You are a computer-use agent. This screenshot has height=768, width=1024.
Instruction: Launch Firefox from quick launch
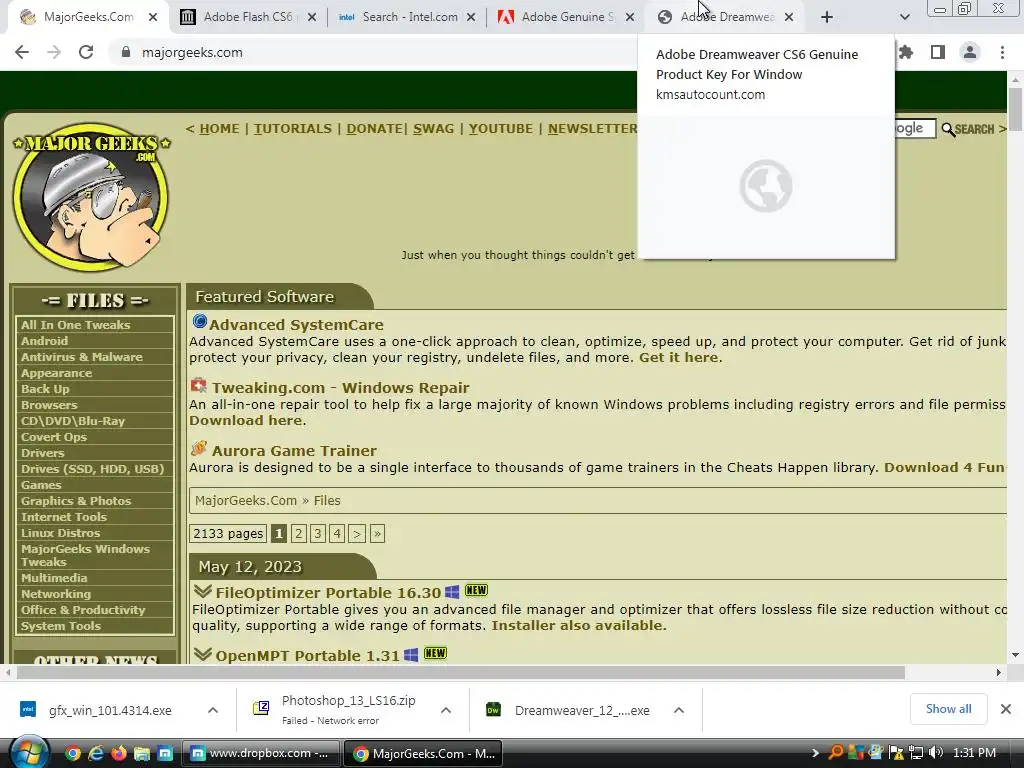click(119, 753)
